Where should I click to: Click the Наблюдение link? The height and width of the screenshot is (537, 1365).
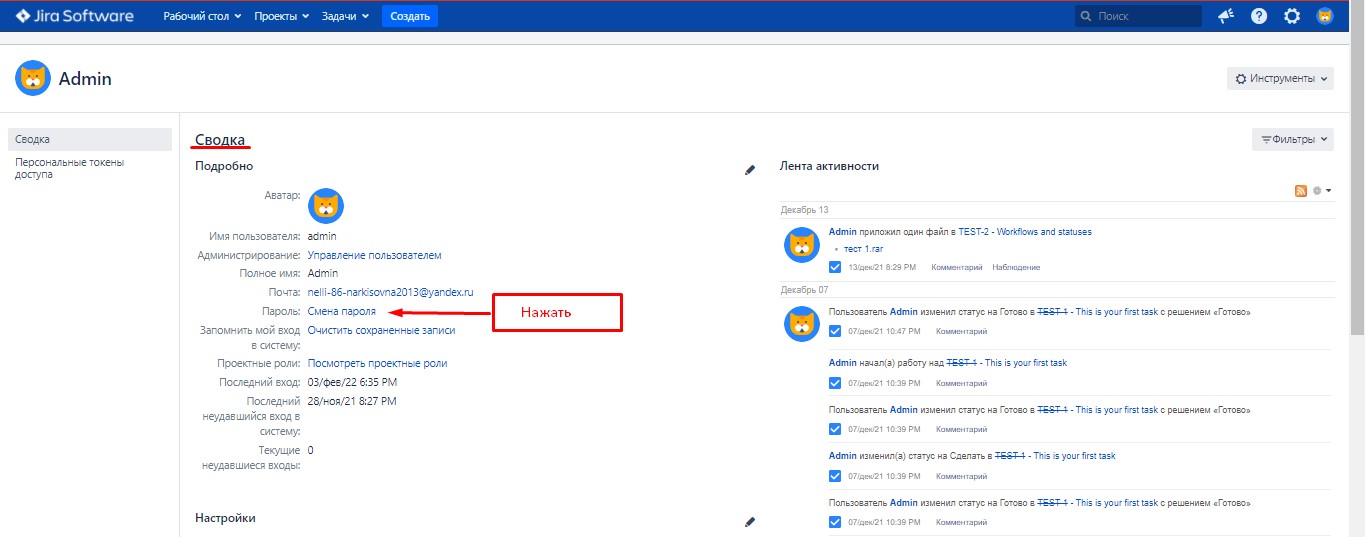[x=1016, y=267]
